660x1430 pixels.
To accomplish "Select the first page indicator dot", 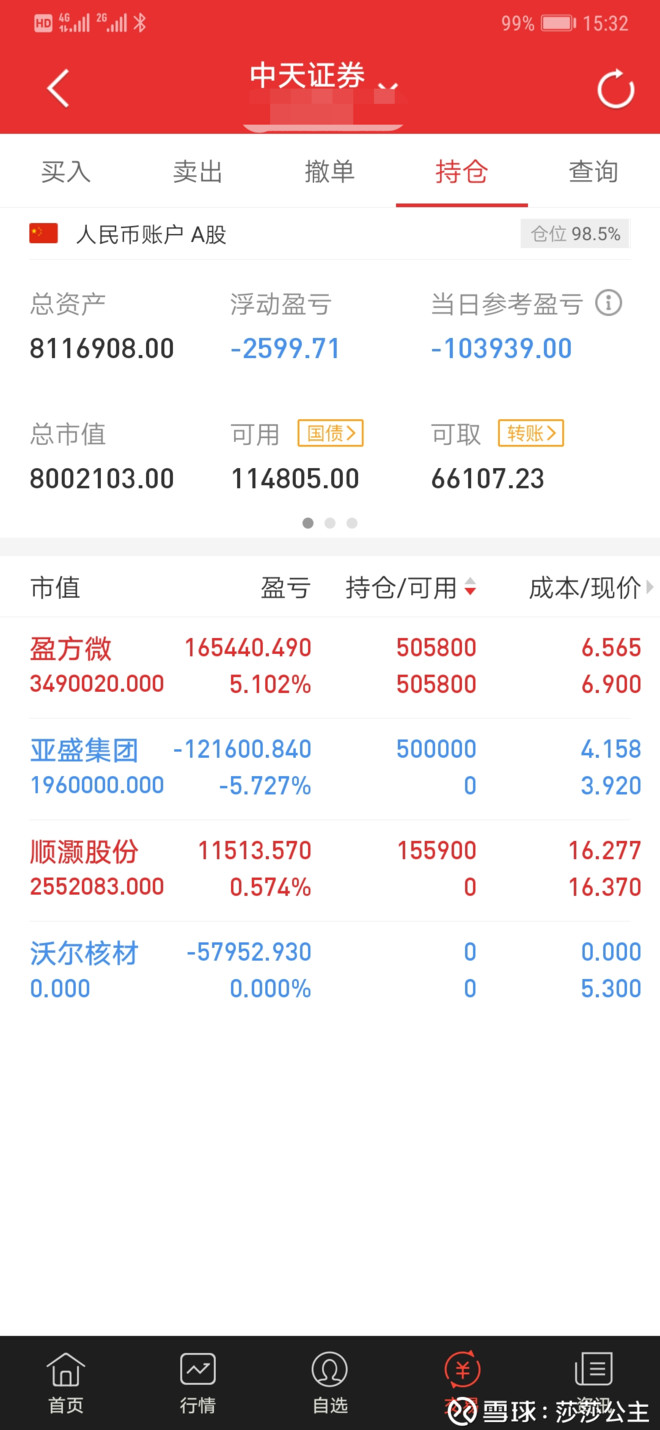I will click(308, 523).
